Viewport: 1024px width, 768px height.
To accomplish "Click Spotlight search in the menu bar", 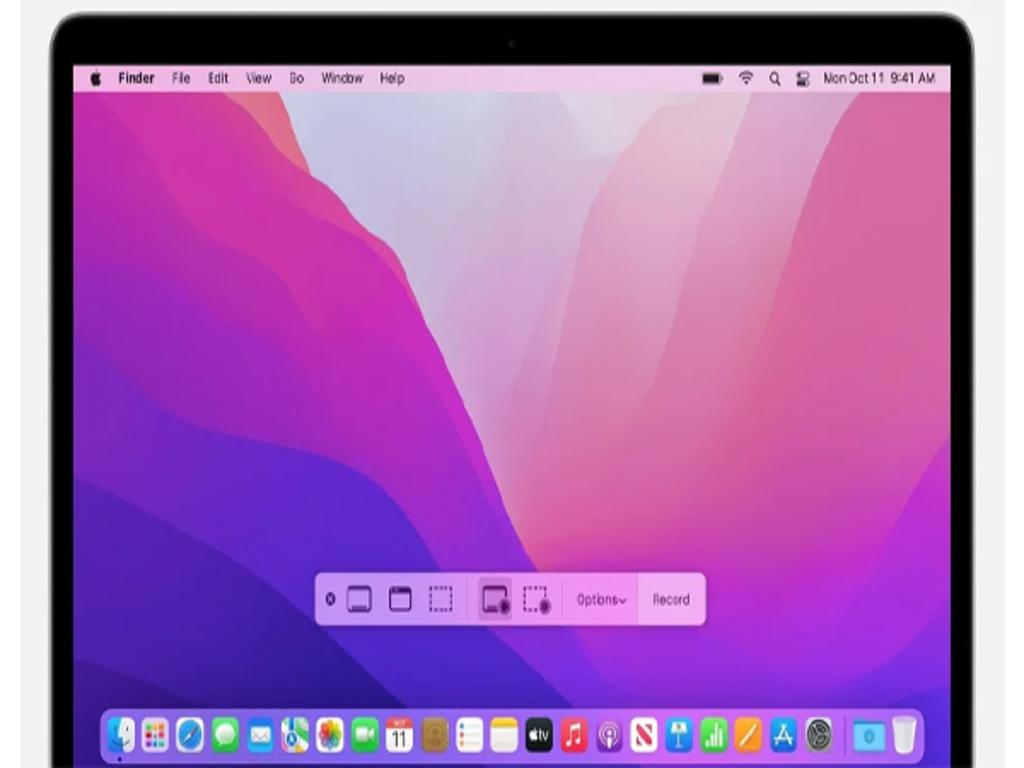I will (x=775, y=77).
